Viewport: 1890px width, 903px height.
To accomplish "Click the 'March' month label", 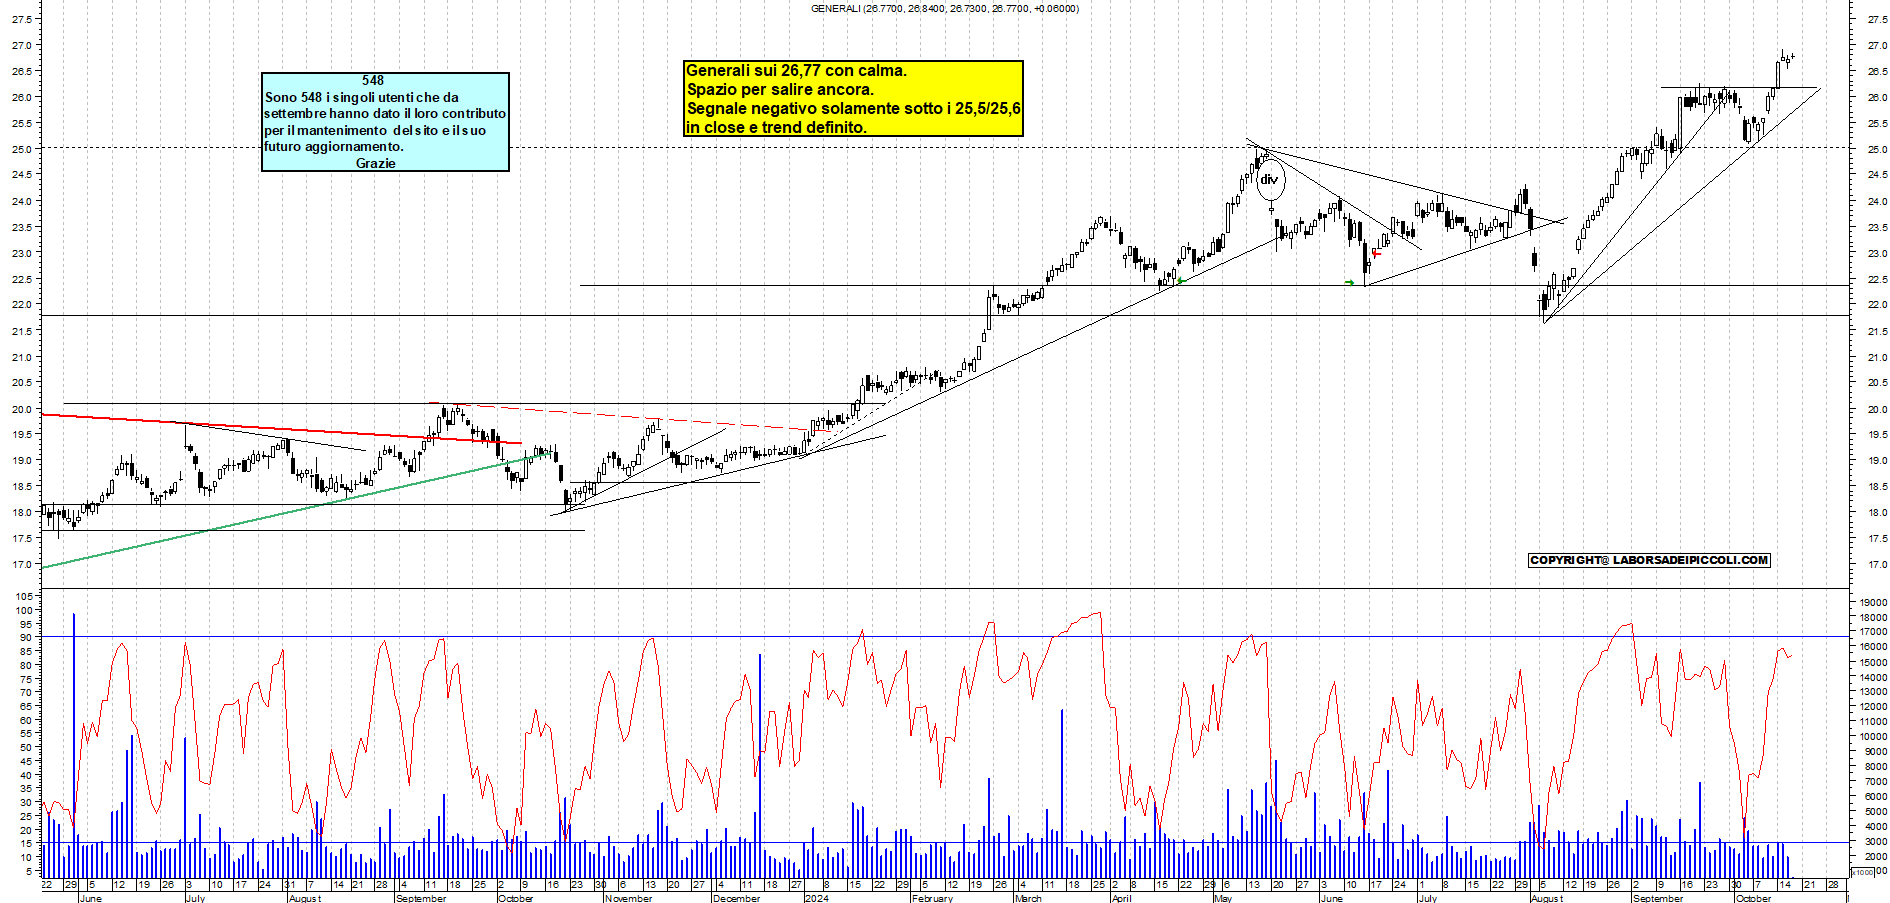I will [1028, 898].
